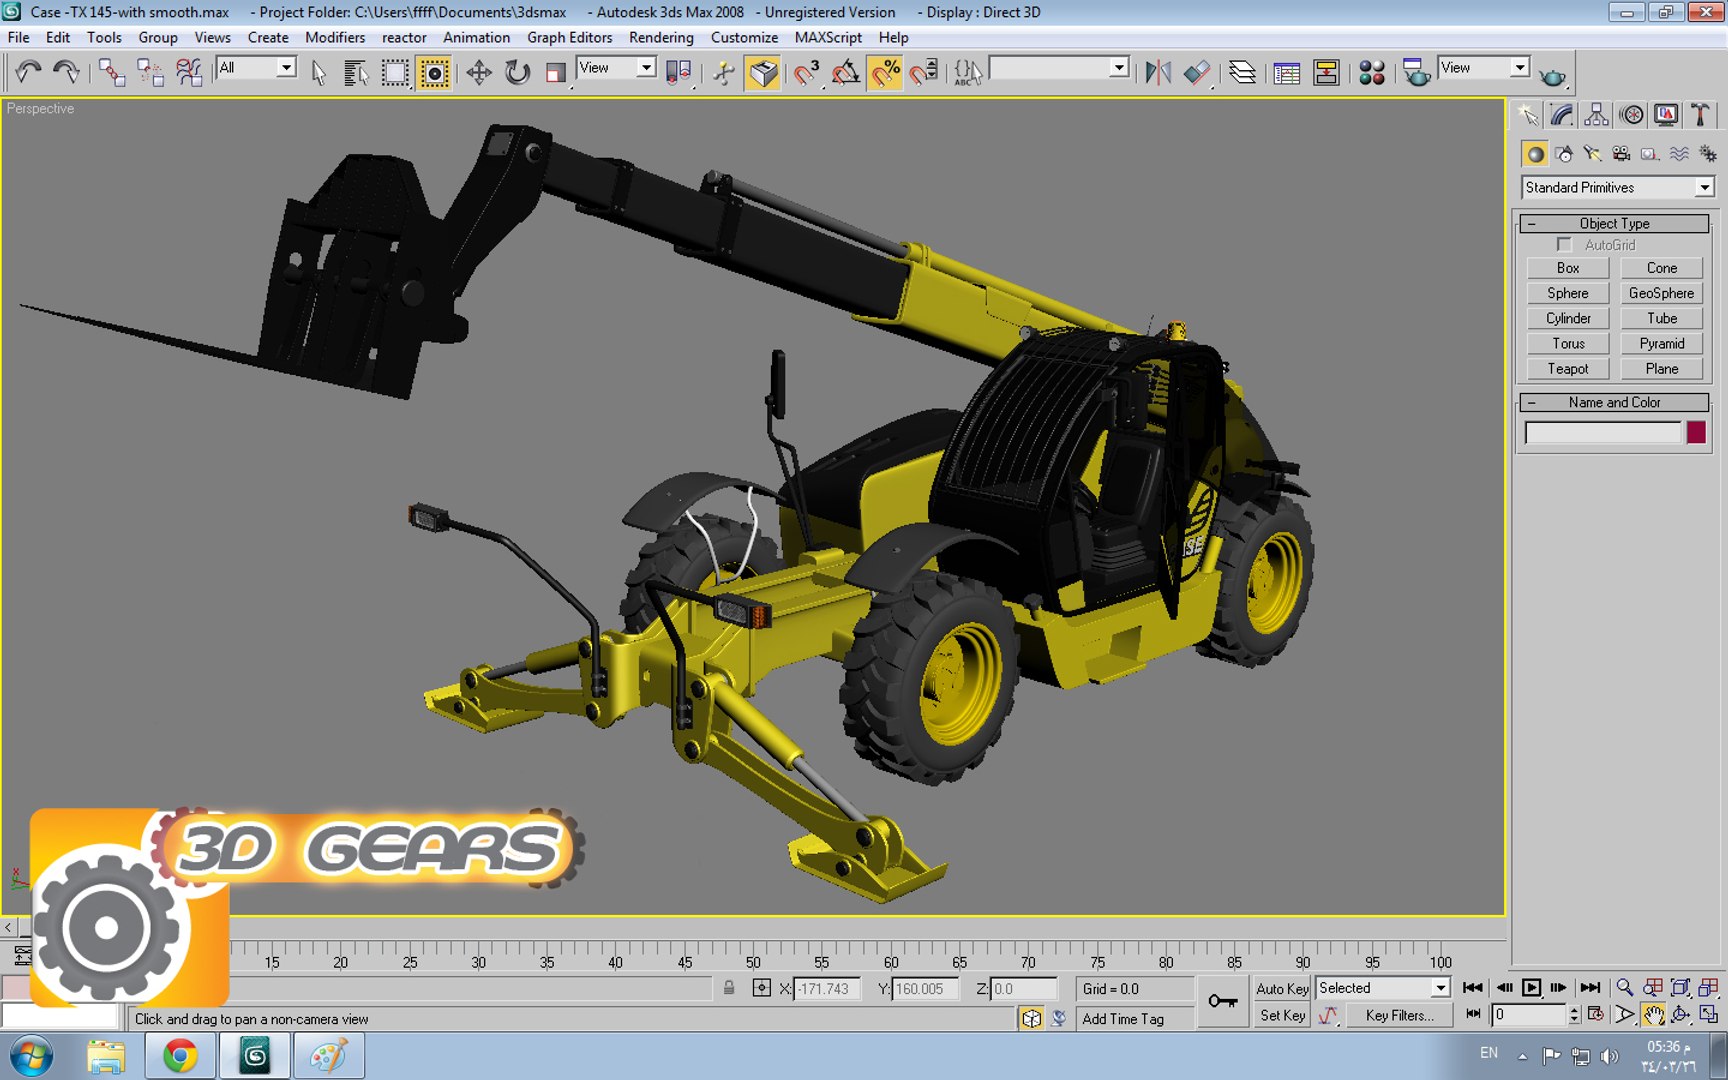Select the Cameras category icon
Image resolution: width=1728 pixels, height=1080 pixels.
(x=1621, y=154)
